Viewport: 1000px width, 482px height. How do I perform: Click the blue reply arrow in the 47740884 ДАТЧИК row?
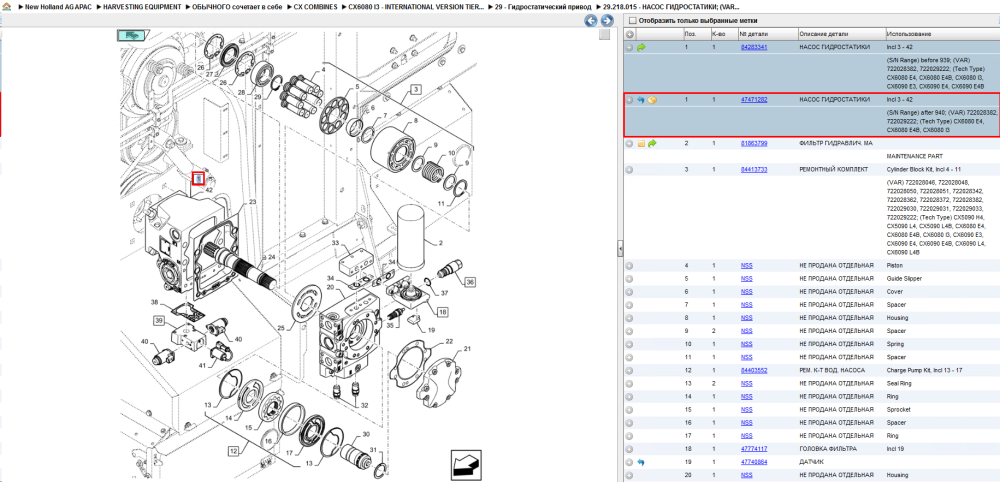pyautogui.click(x=642, y=462)
